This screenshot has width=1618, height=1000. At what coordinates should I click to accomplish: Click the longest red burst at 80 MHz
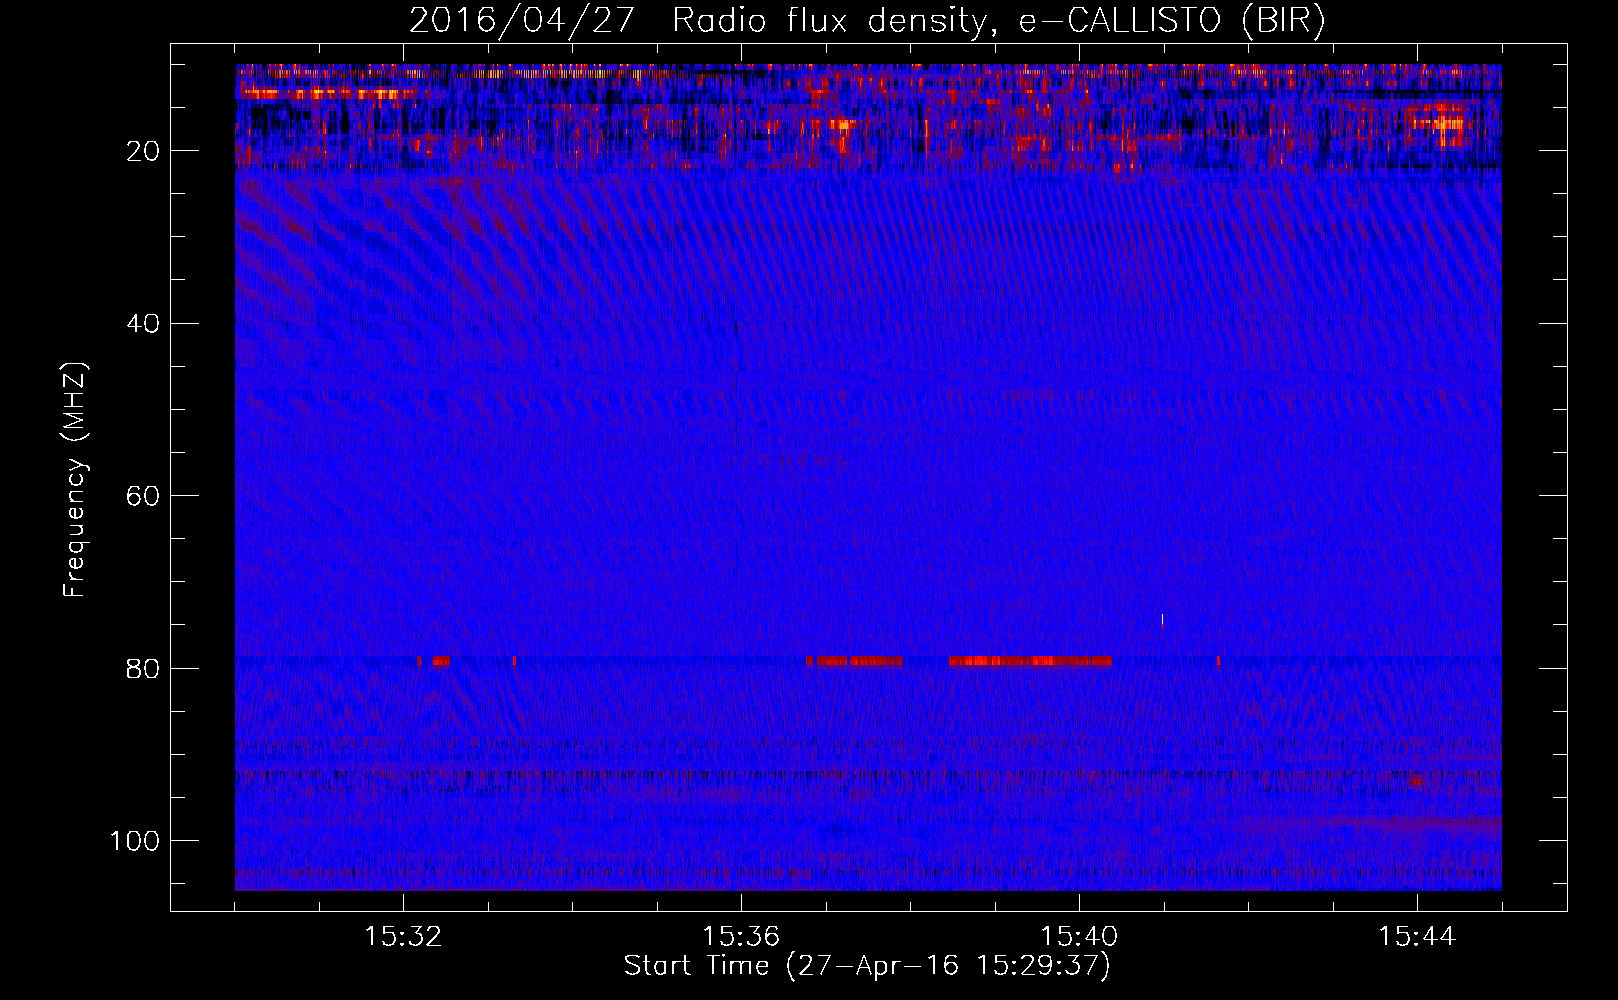click(x=1030, y=661)
